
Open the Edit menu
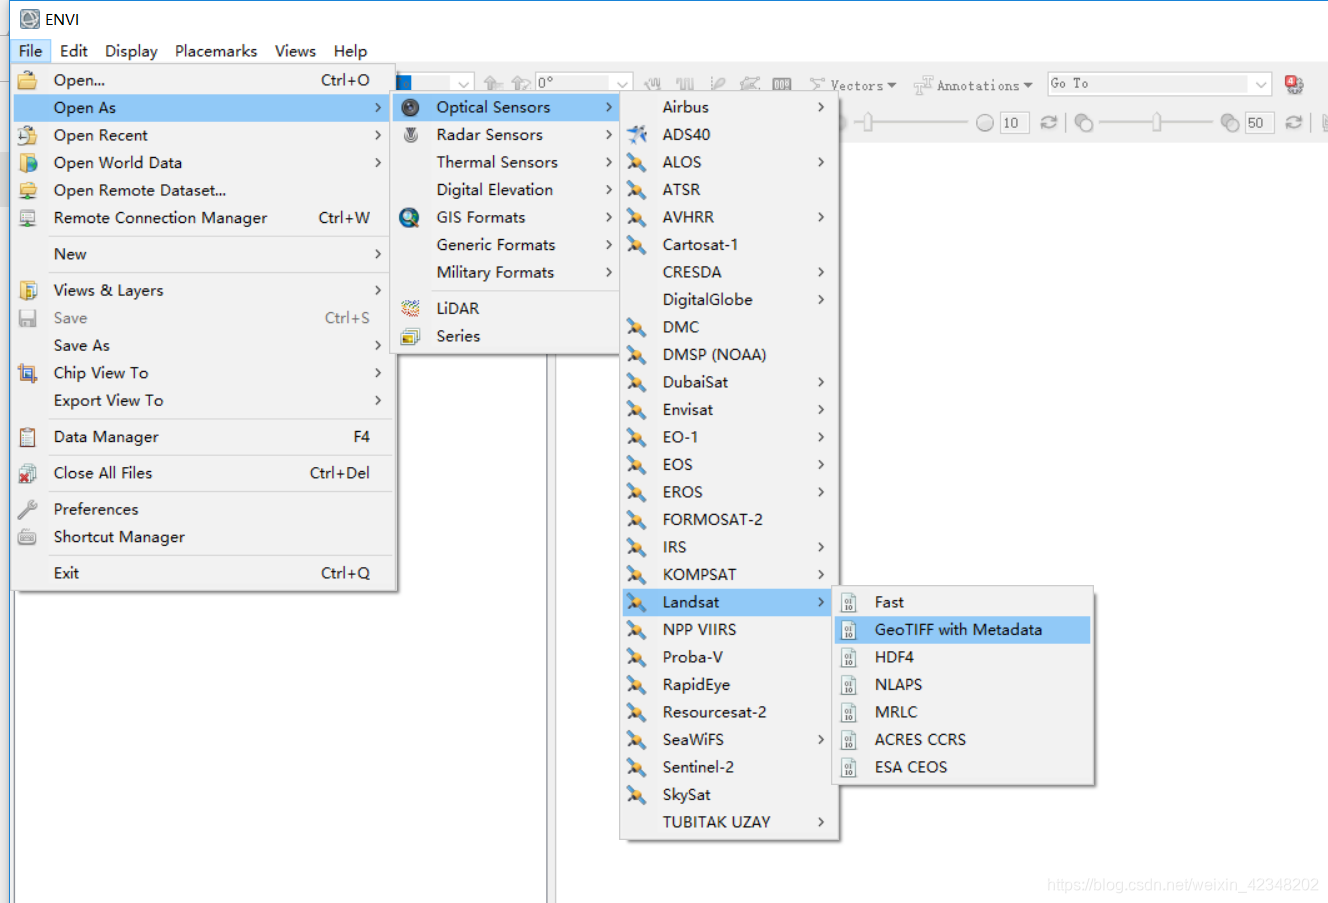[x=73, y=51]
